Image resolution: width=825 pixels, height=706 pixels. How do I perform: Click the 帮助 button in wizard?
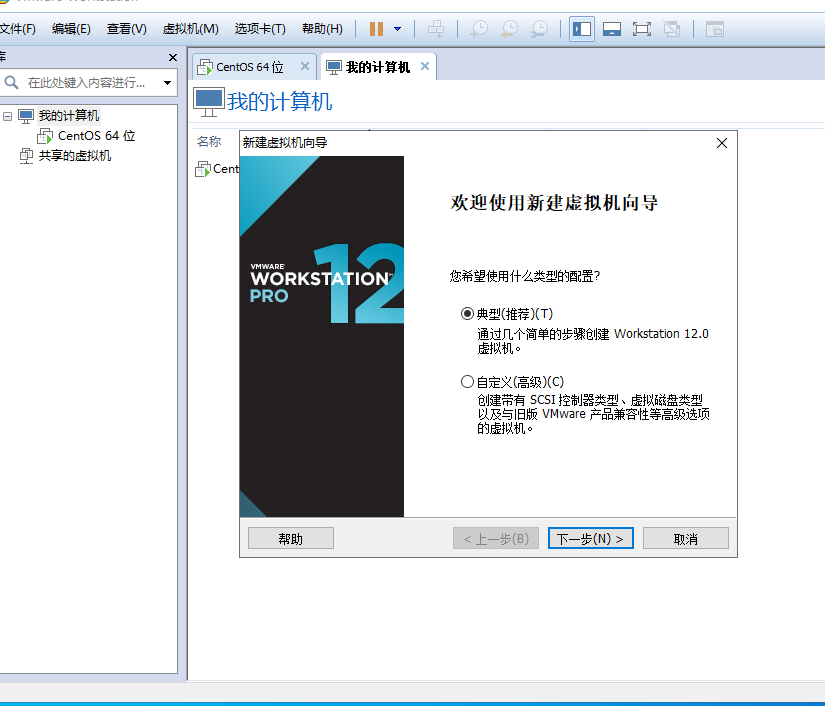[x=290, y=538]
